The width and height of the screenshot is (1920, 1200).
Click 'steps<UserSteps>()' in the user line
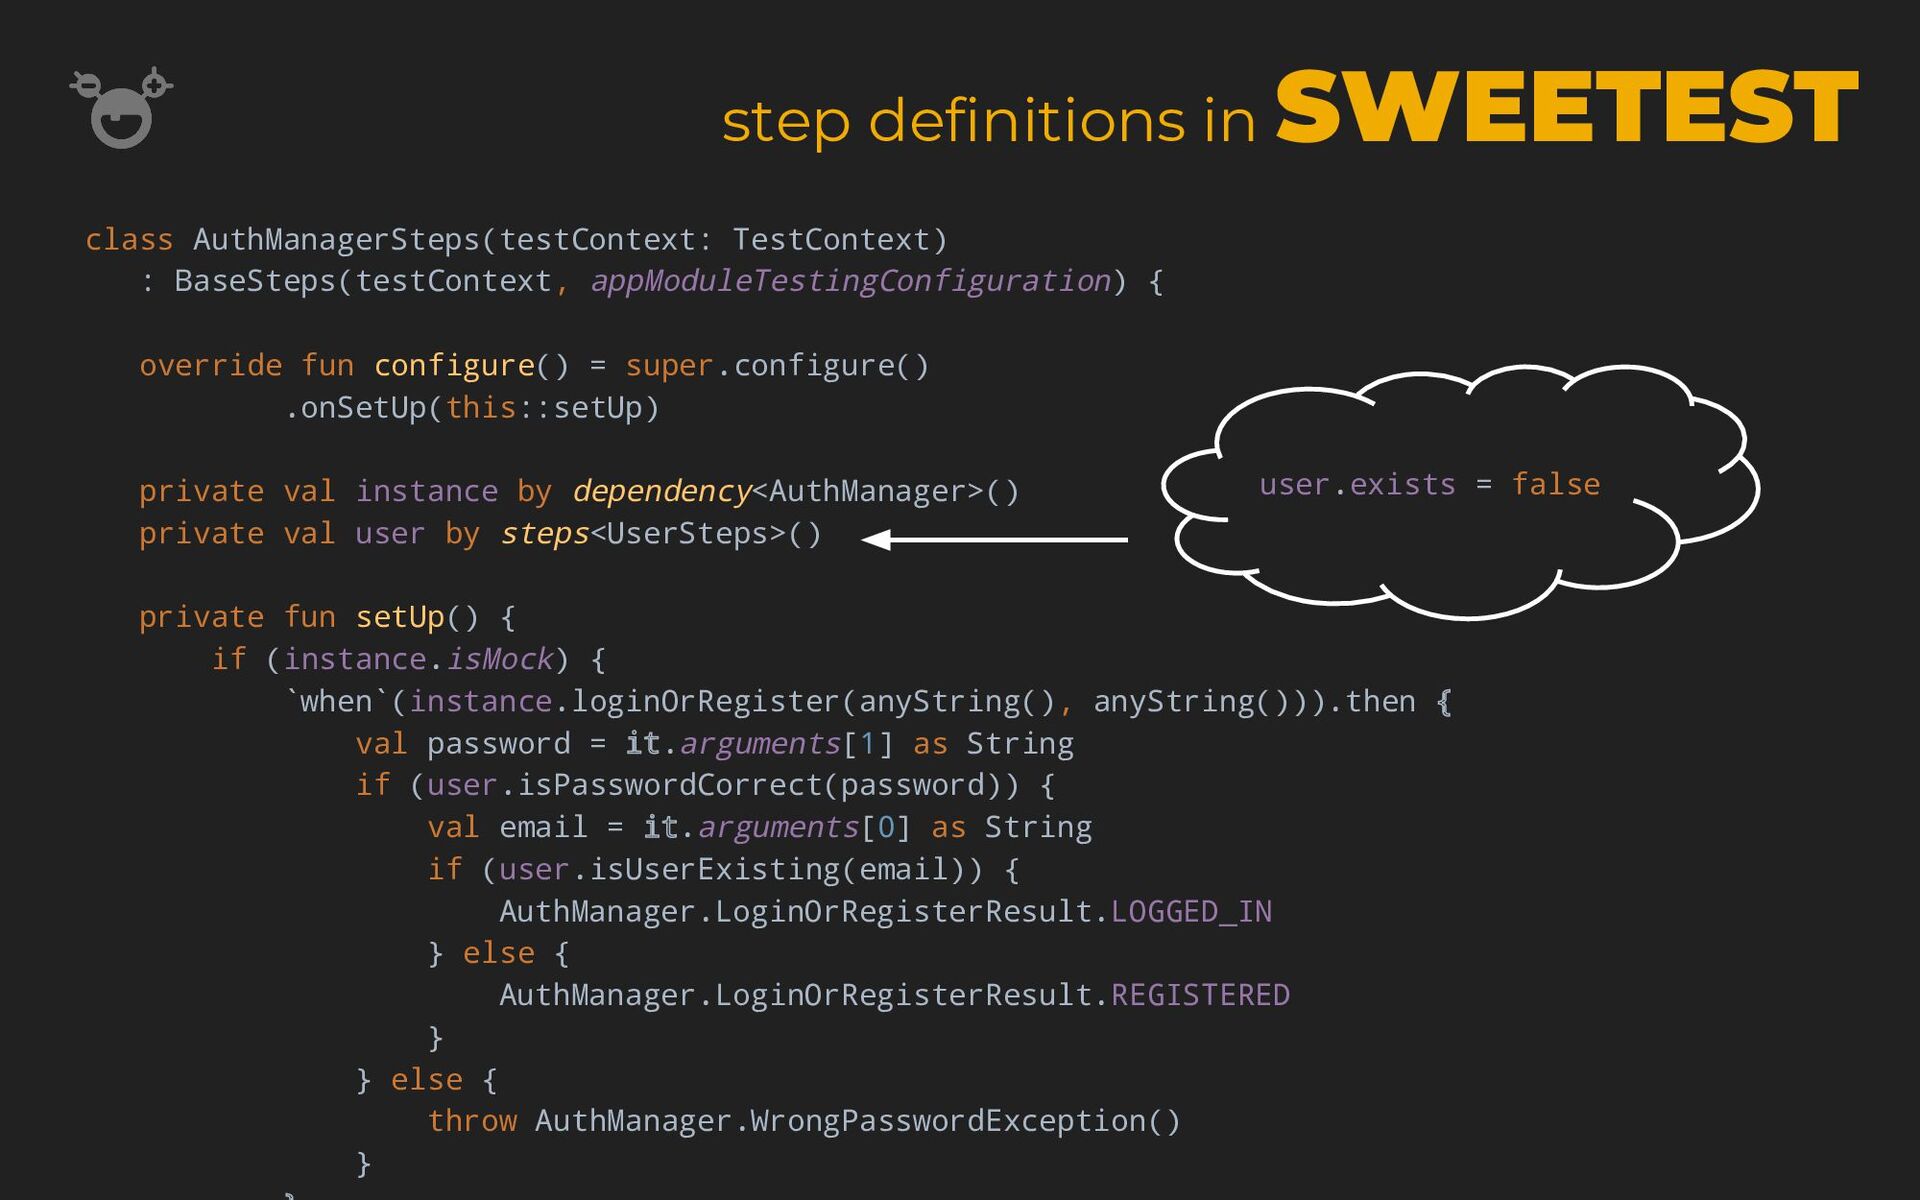pyautogui.click(x=661, y=534)
